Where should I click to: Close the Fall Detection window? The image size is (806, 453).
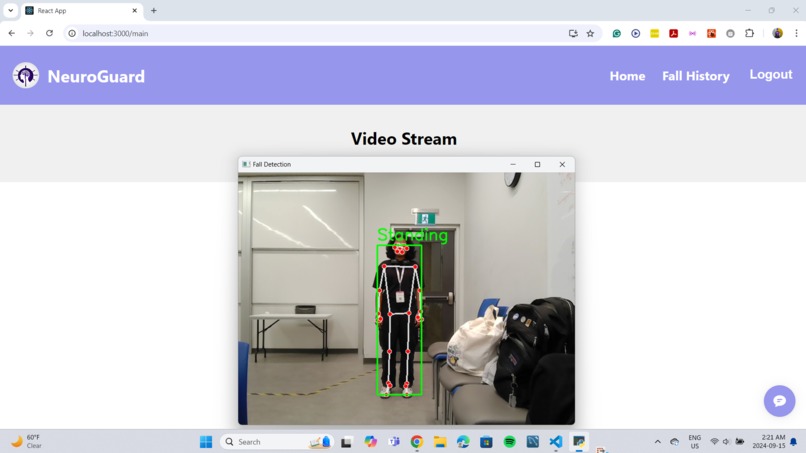[562, 165]
